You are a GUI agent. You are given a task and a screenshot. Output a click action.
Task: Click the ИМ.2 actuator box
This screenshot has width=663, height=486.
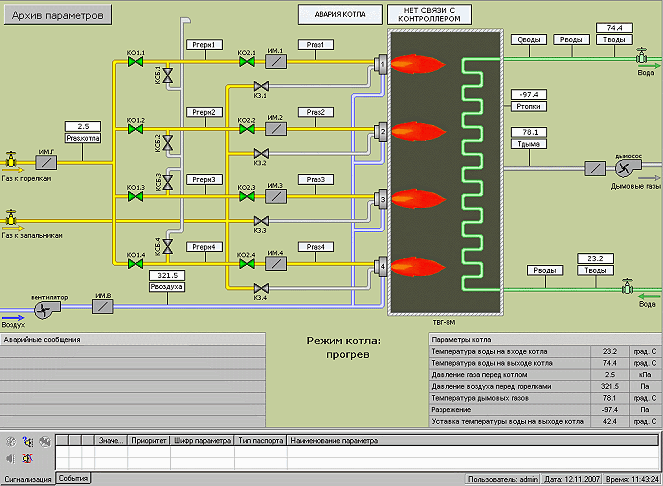[x=275, y=130]
